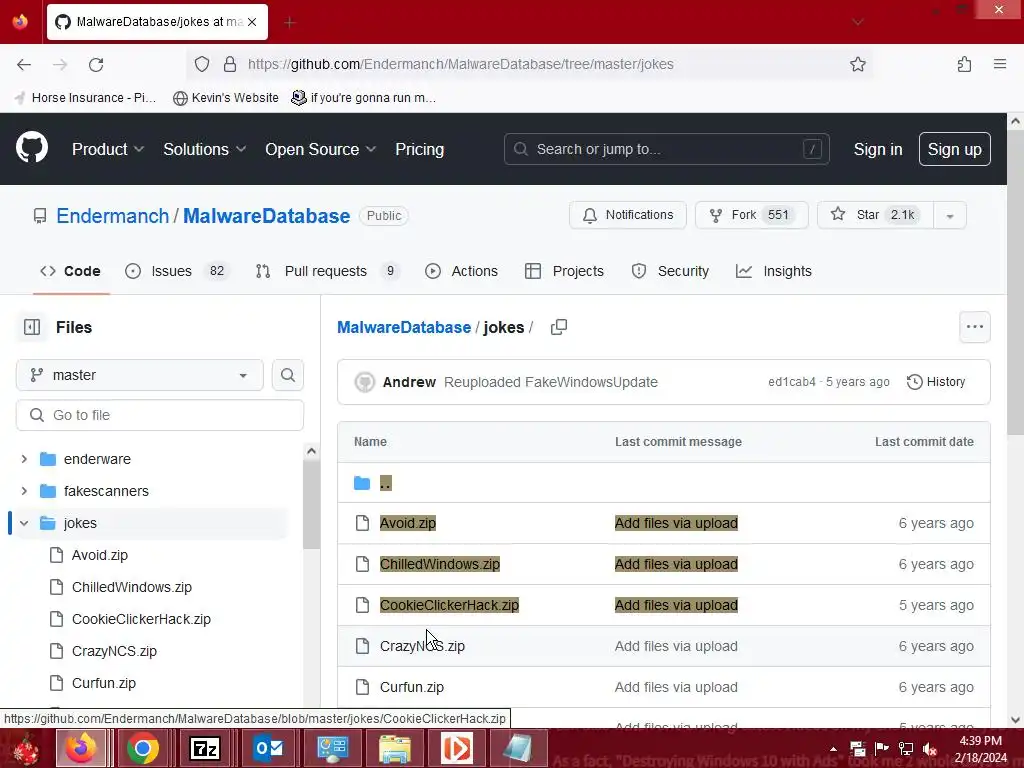The image size is (1024, 768).
Task: Open the Insights tab
Action: pos(774,271)
